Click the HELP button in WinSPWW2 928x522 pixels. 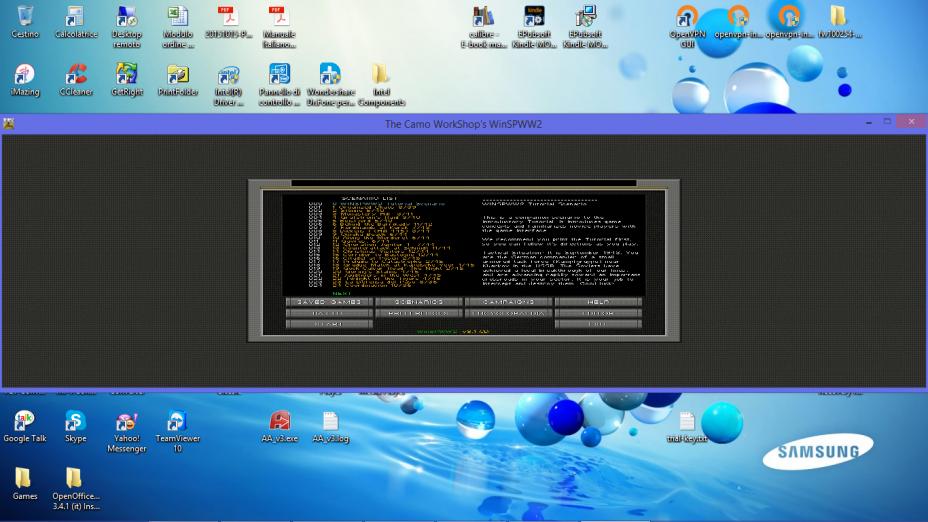point(597,301)
